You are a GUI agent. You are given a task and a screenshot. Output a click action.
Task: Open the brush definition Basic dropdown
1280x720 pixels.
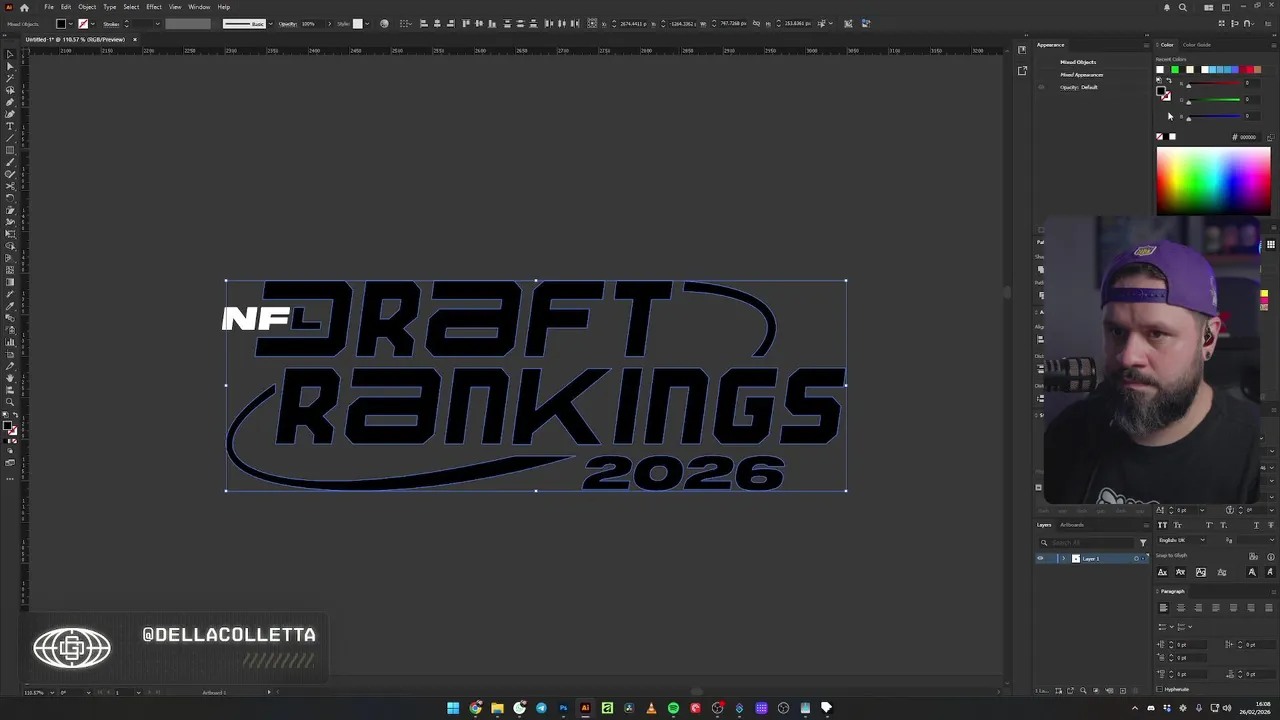pos(268,23)
